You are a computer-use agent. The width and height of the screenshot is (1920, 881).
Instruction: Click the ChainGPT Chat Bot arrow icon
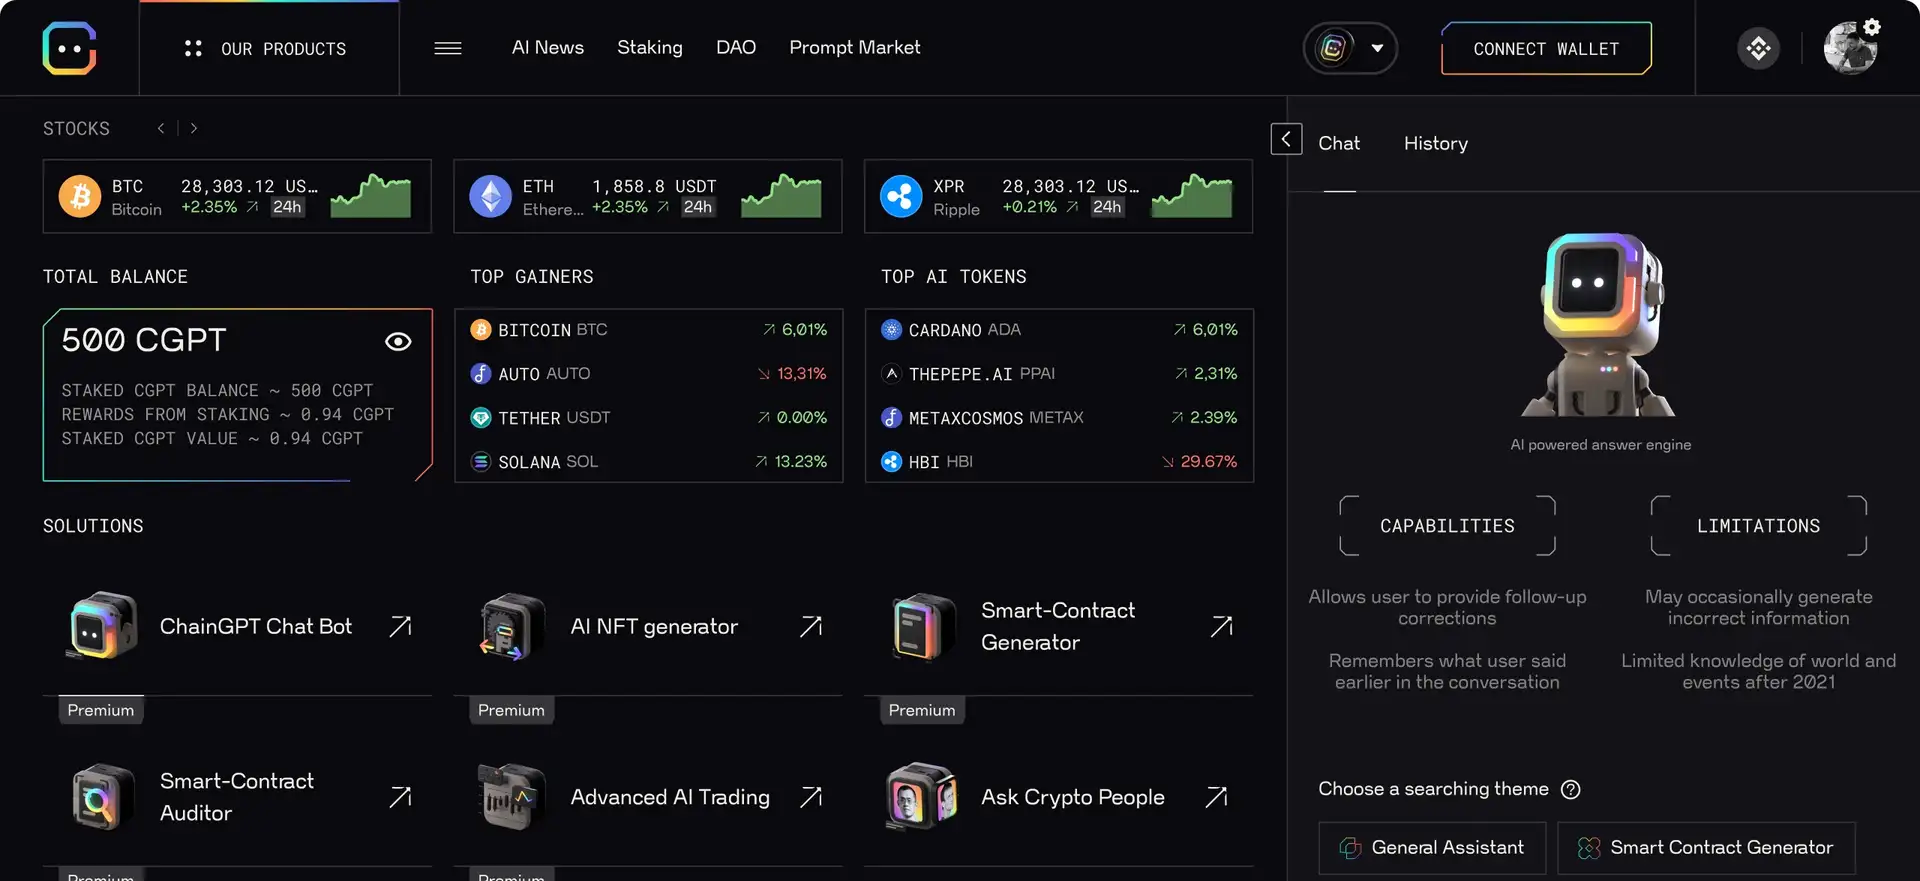[400, 626]
